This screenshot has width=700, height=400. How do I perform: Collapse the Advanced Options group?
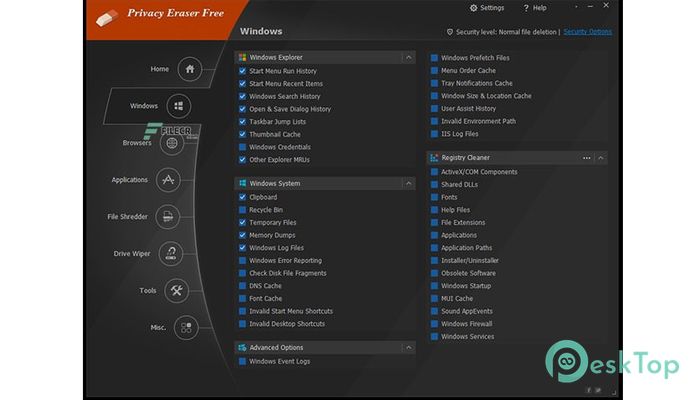pyautogui.click(x=408, y=348)
